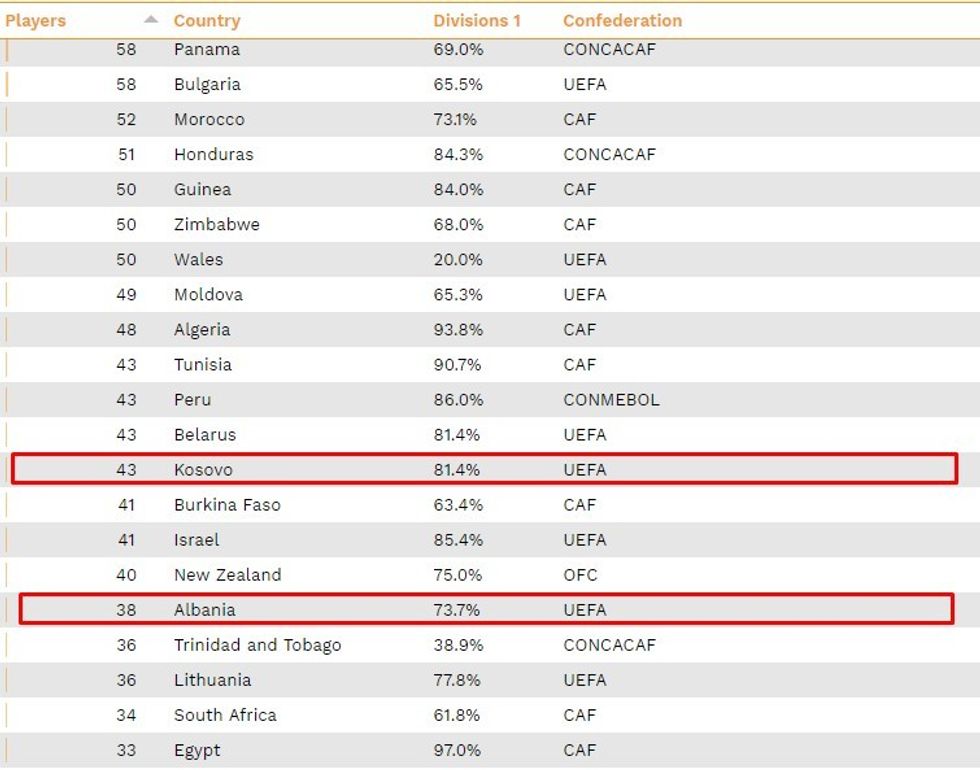
Task: Click the Trinidad and Tobago entry
Action: click(258, 644)
